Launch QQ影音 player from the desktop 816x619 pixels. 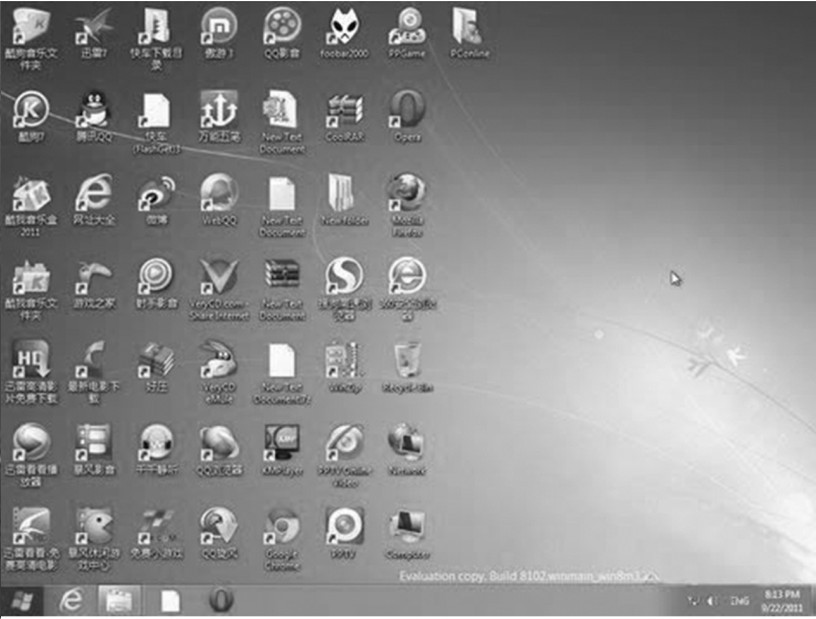pyautogui.click(x=282, y=33)
